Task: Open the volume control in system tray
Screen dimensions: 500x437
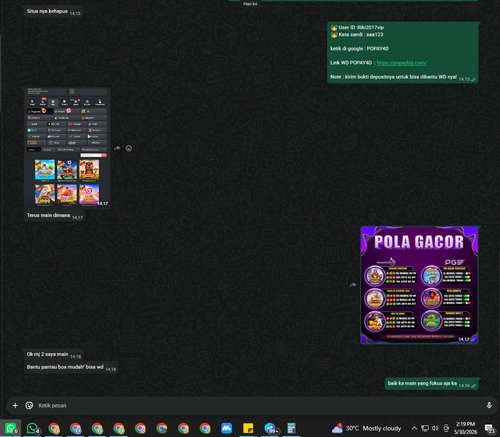Action: tap(435, 428)
